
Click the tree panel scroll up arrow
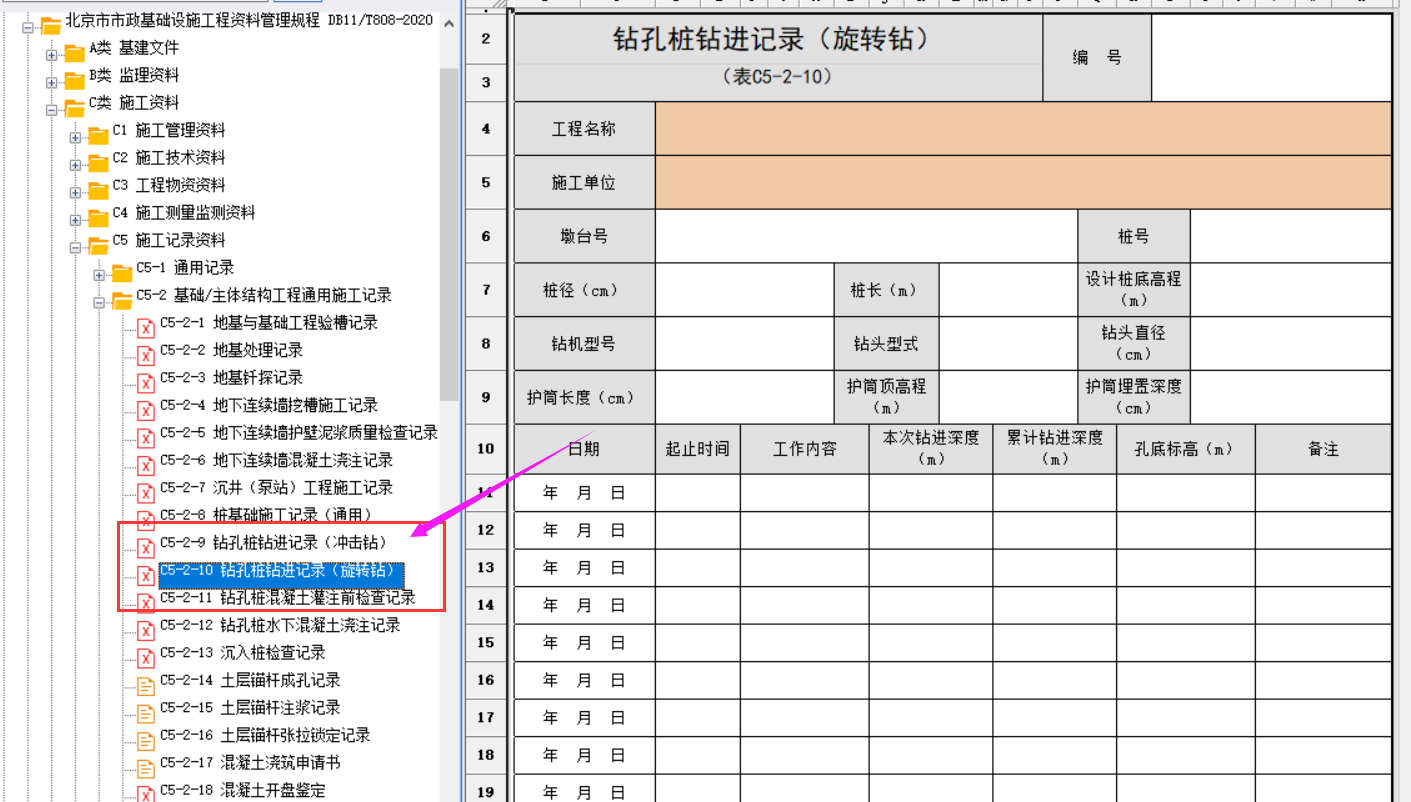(x=449, y=24)
